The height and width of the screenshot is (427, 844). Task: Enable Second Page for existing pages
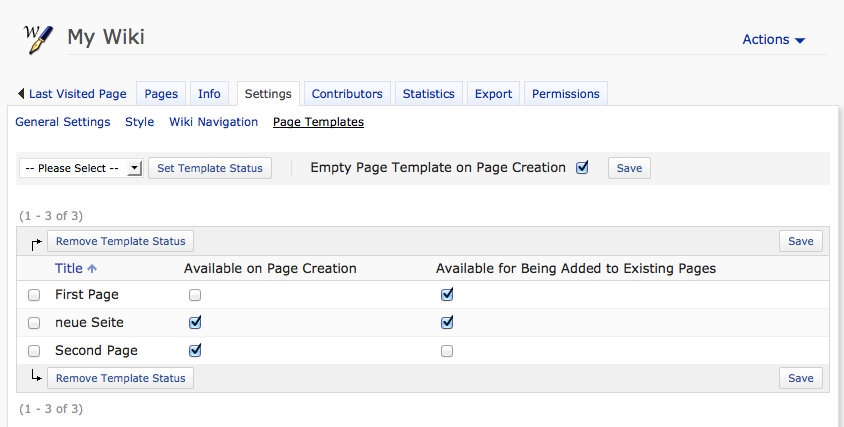click(447, 351)
